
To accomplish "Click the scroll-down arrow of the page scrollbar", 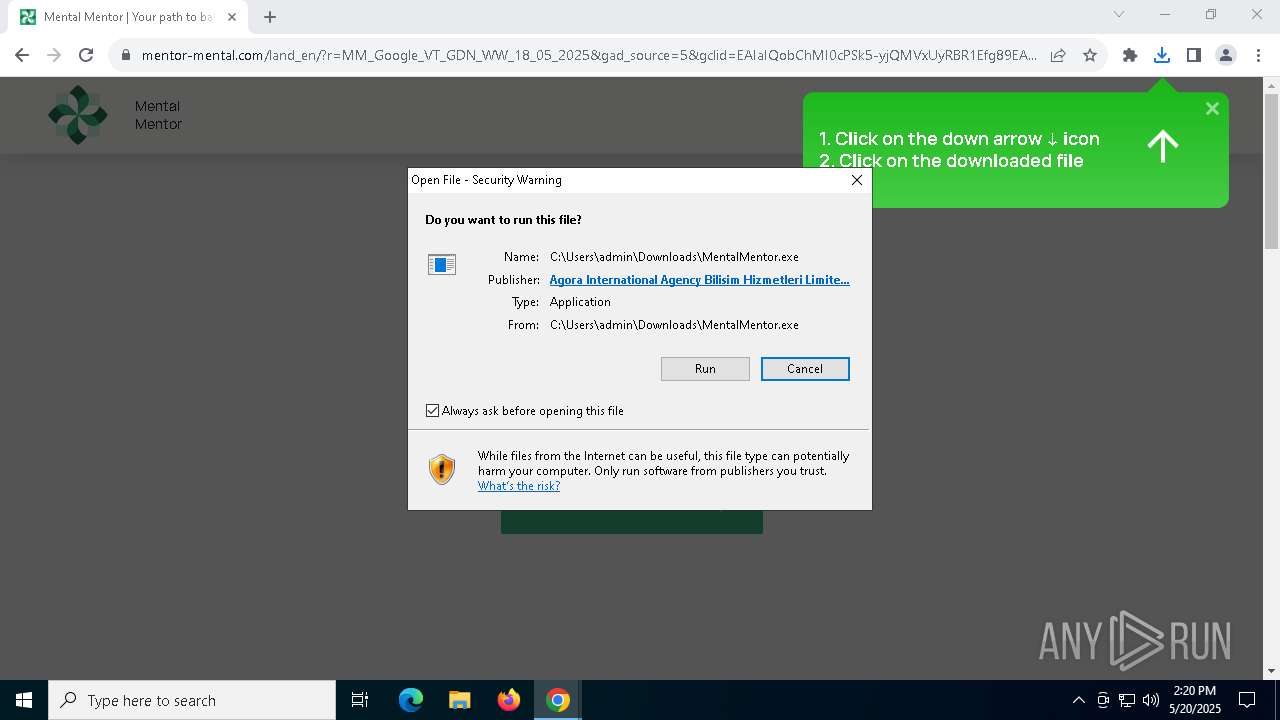I will pyautogui.click(x=1272, y=671).
